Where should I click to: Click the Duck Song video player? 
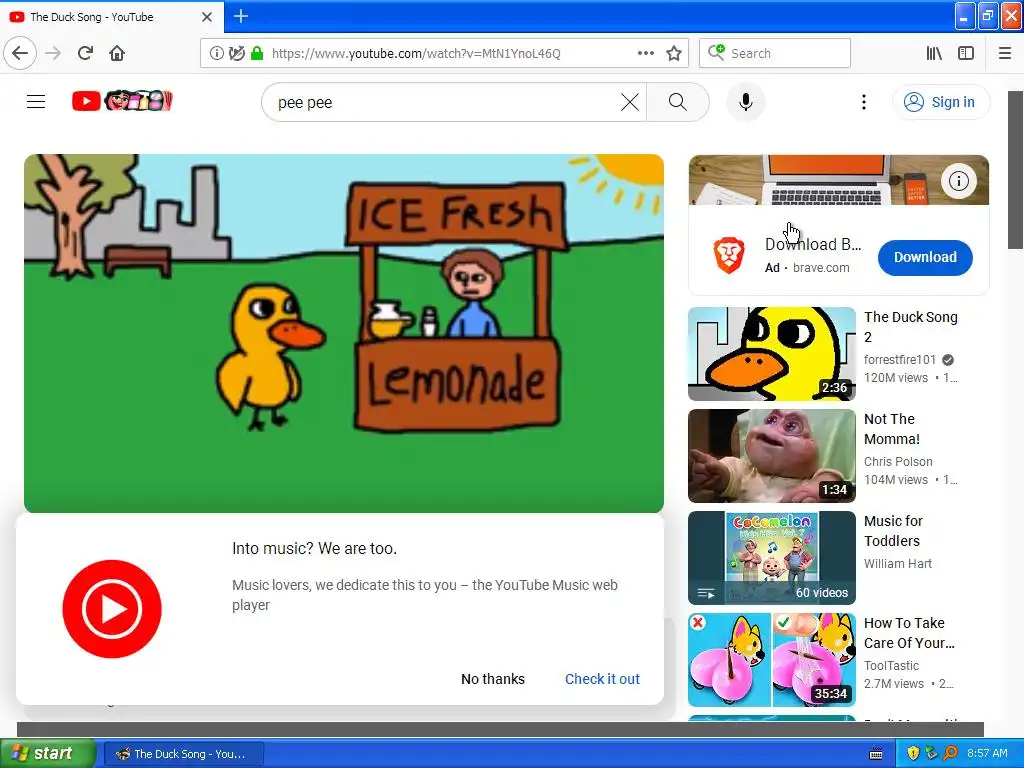[344, 333]
